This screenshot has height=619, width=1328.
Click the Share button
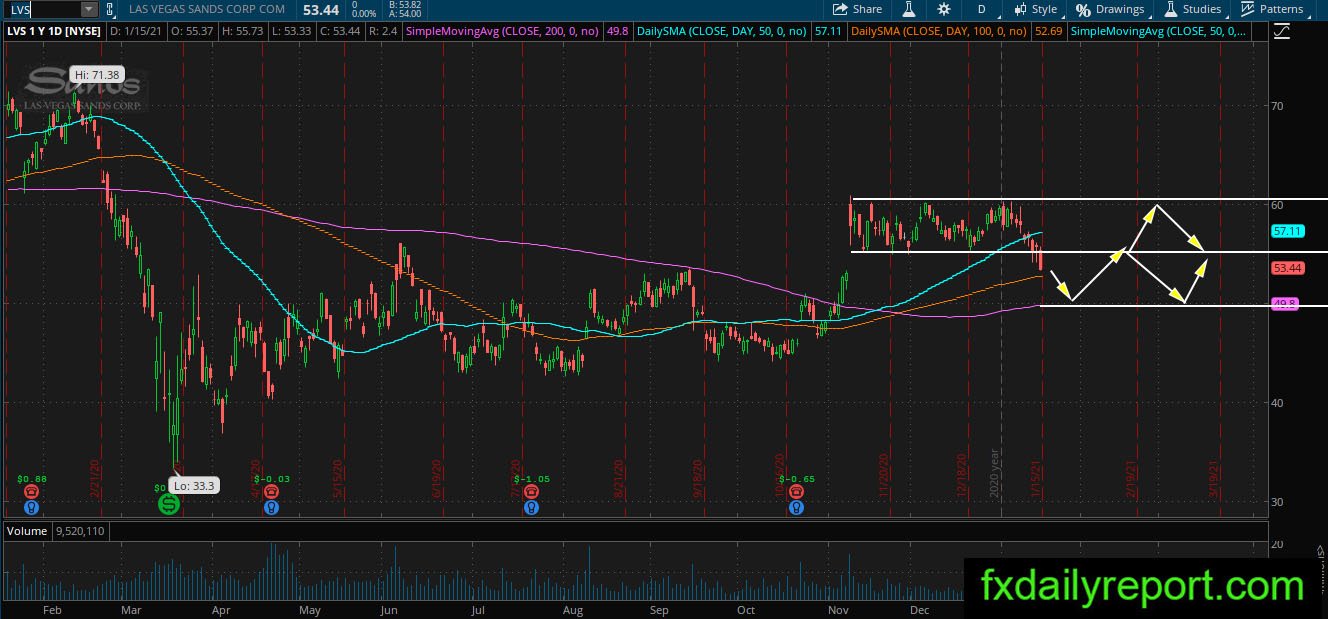(859, 9)
